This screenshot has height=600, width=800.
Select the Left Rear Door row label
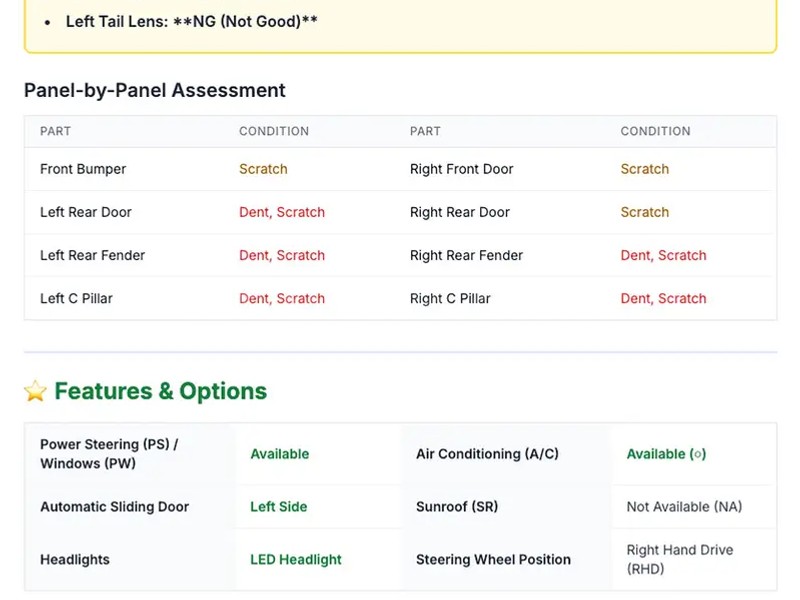(x=86, y=212)
